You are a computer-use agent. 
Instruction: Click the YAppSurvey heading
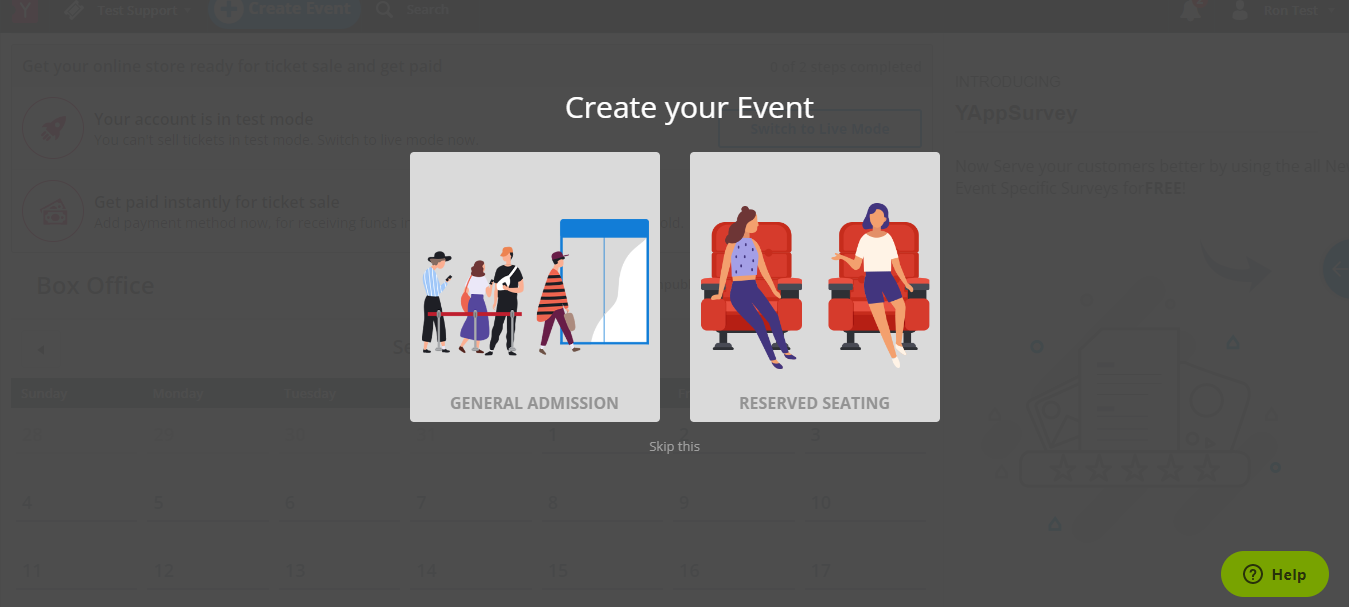click(x=1016, y=113)
